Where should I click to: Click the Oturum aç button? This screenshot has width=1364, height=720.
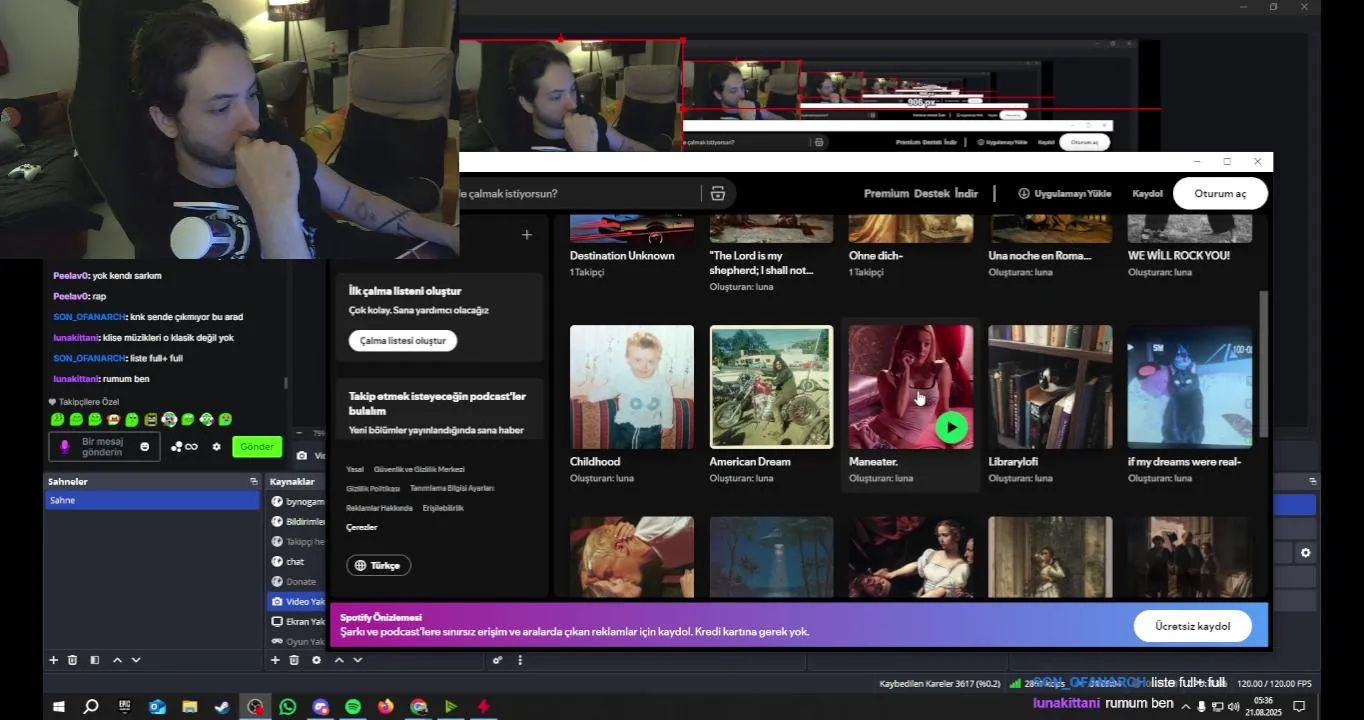(x=1220, y=194)
